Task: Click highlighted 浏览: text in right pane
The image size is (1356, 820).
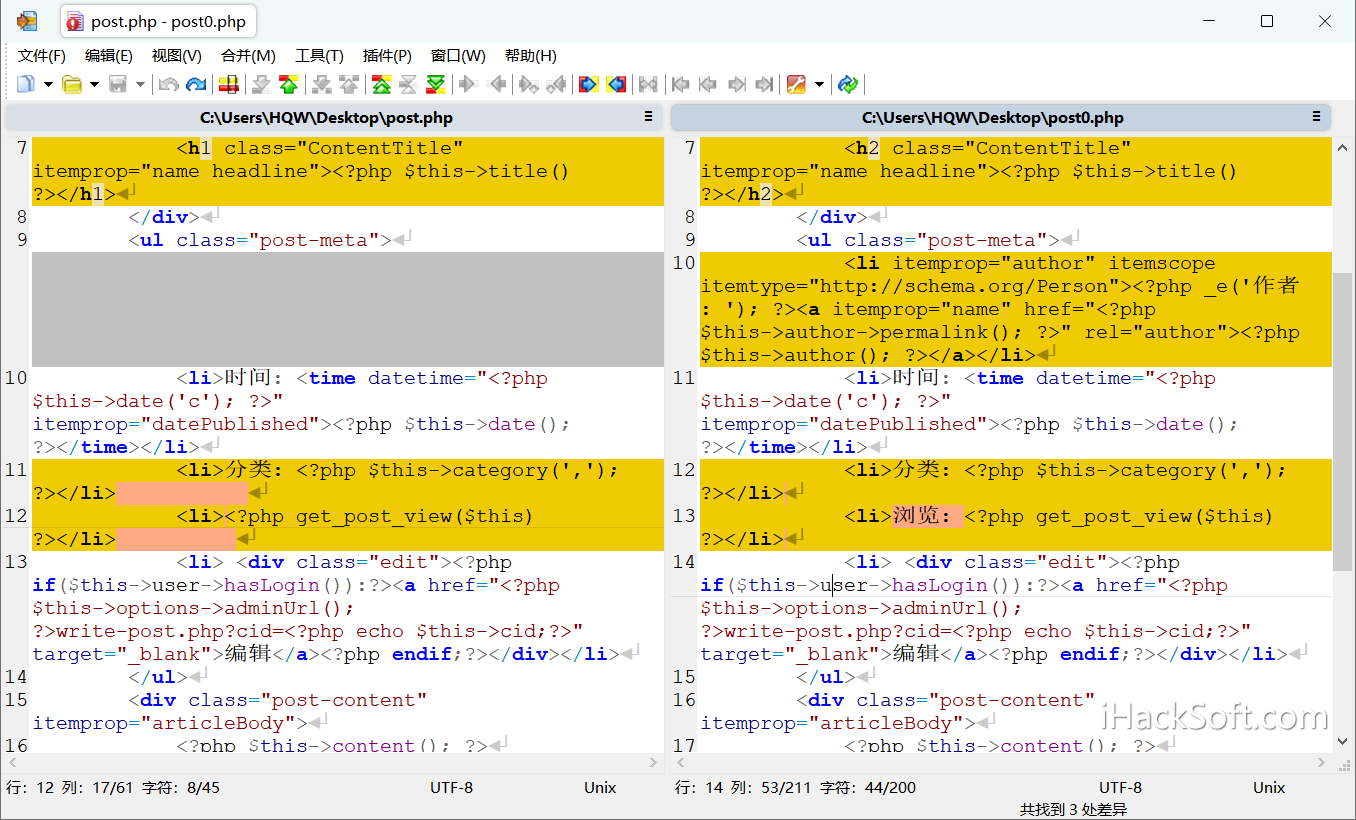Action: click(927, 516)
